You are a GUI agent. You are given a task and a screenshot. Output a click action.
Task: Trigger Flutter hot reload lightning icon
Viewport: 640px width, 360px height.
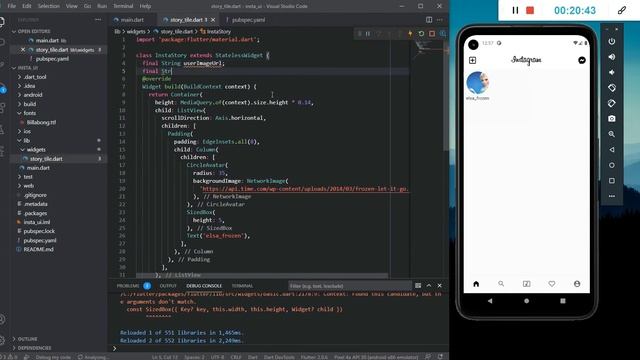pos(410,34)
